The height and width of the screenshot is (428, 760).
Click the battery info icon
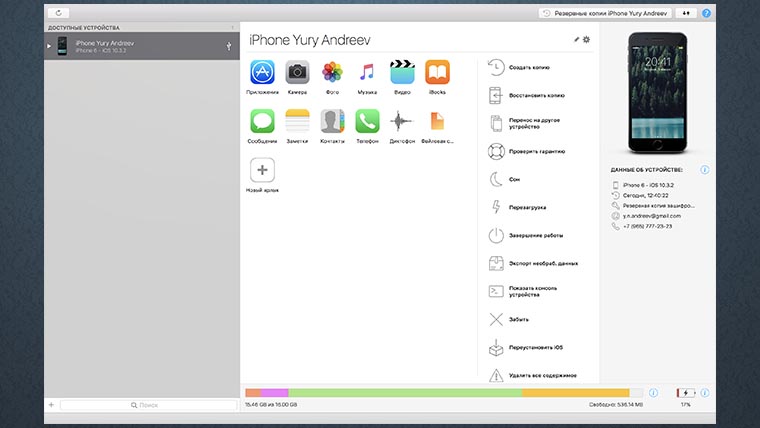[705, 393]
